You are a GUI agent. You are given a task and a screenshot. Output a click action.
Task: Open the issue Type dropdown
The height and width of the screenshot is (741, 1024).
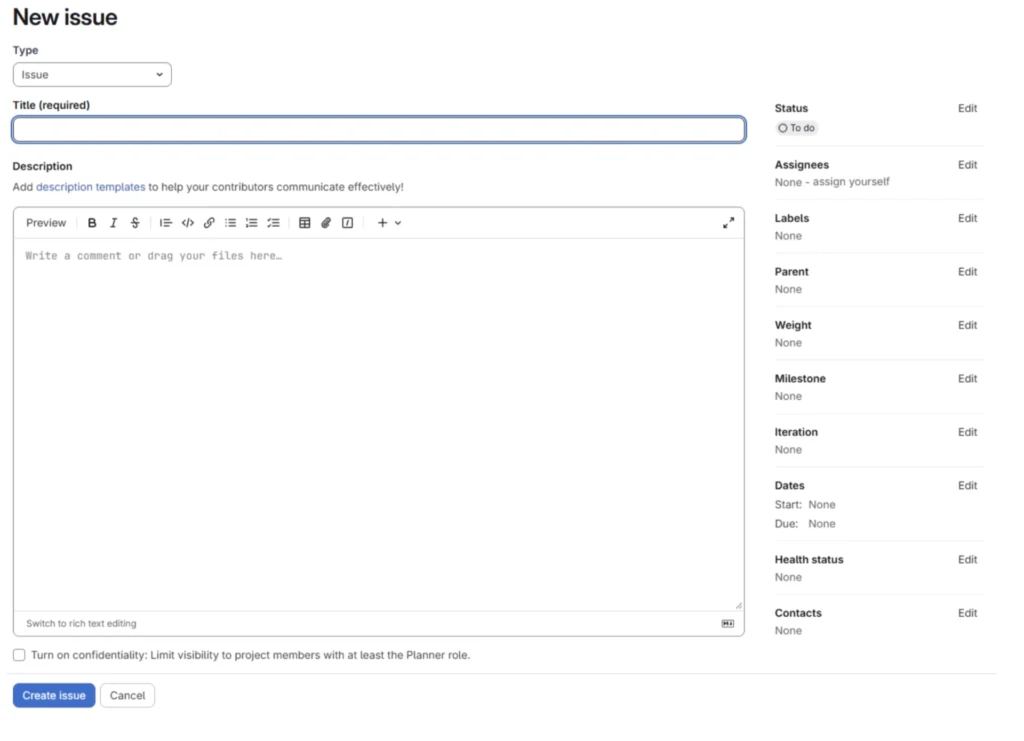[92, 74]
